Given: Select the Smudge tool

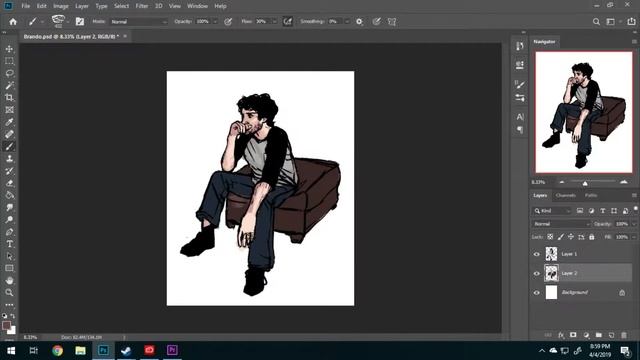Looking at the screenshot, I should point(9,207).
